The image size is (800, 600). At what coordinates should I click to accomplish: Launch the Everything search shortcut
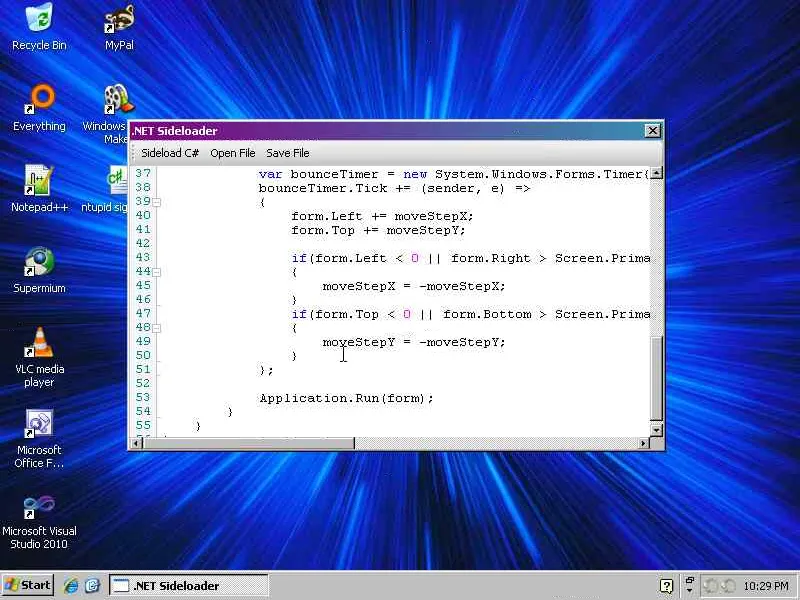[x=39, y=108]
